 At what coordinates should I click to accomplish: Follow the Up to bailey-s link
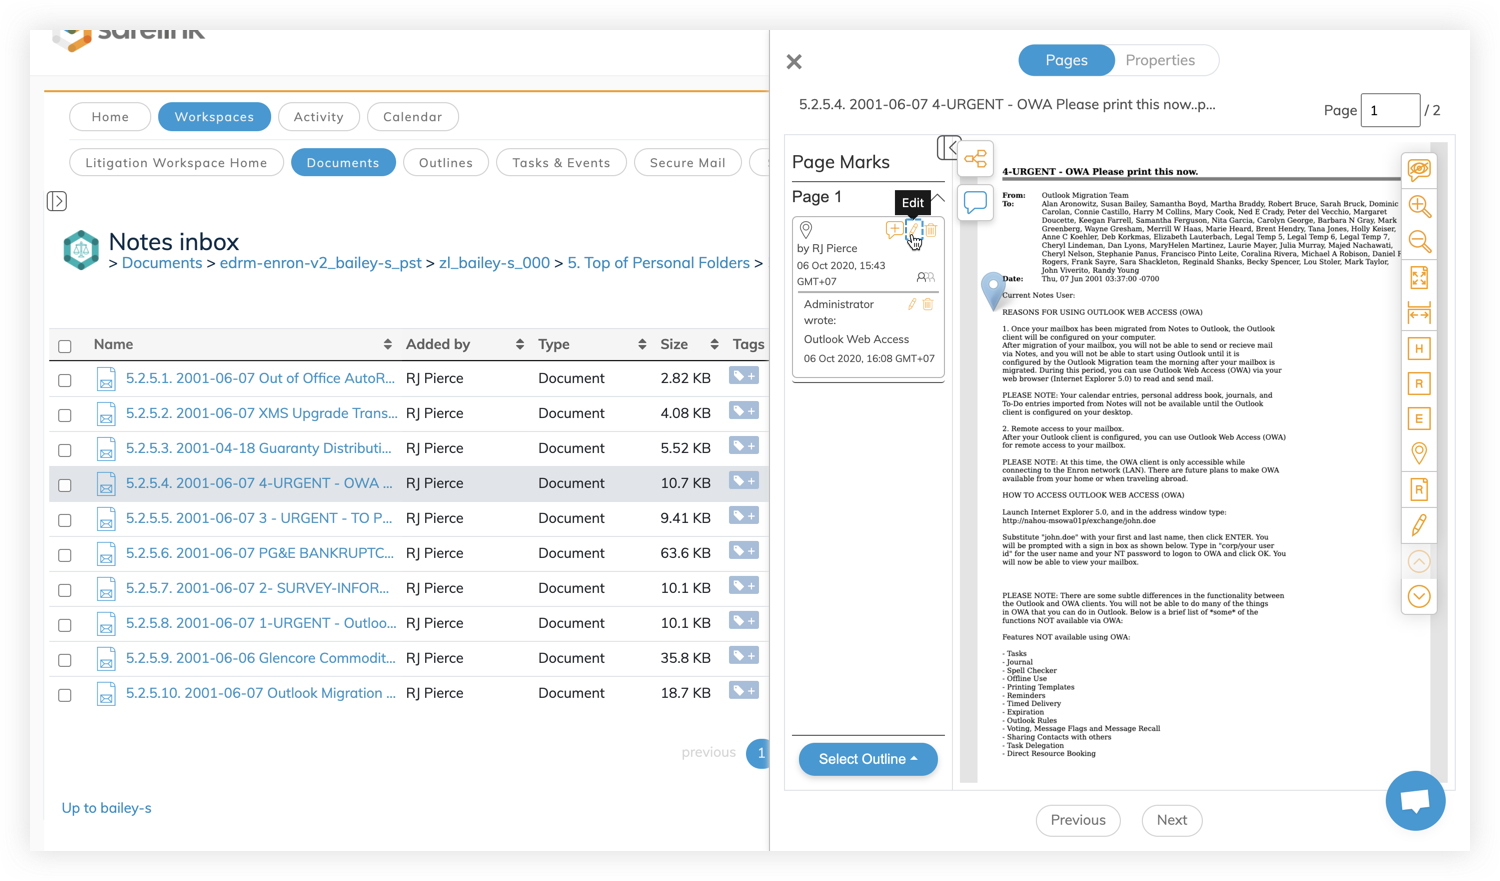coord(107,808)
